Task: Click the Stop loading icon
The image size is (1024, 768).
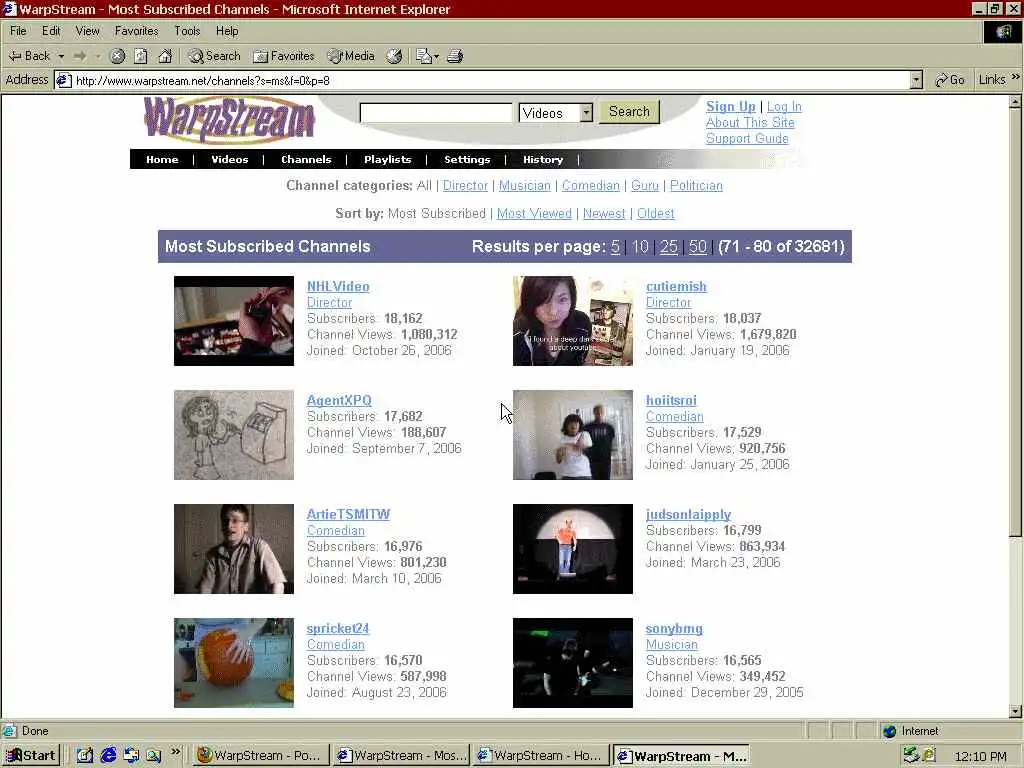Action: click(117, 56)
